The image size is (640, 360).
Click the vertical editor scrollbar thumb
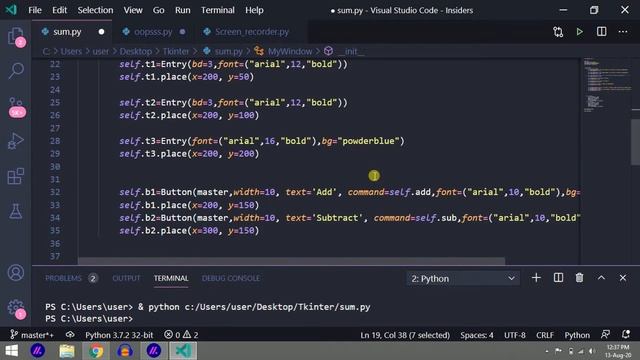point(636,141)
